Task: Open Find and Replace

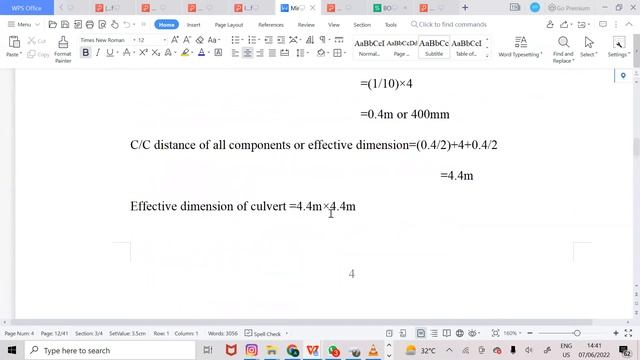Action: tap(563, 49)
